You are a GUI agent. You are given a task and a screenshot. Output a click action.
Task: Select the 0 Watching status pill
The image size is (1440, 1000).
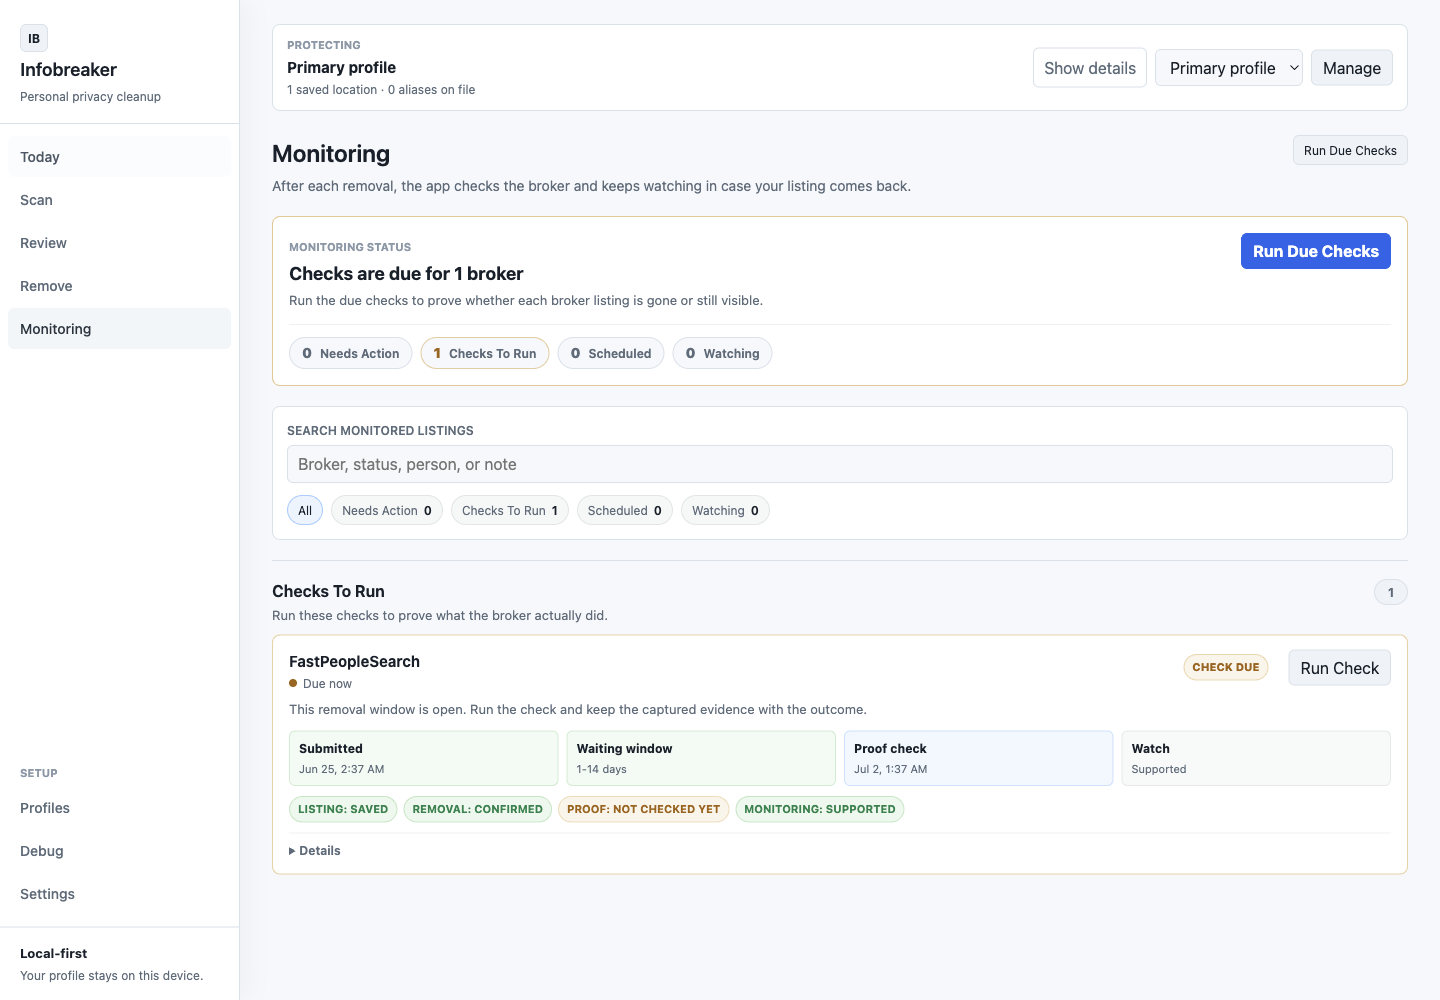point(723,353)
